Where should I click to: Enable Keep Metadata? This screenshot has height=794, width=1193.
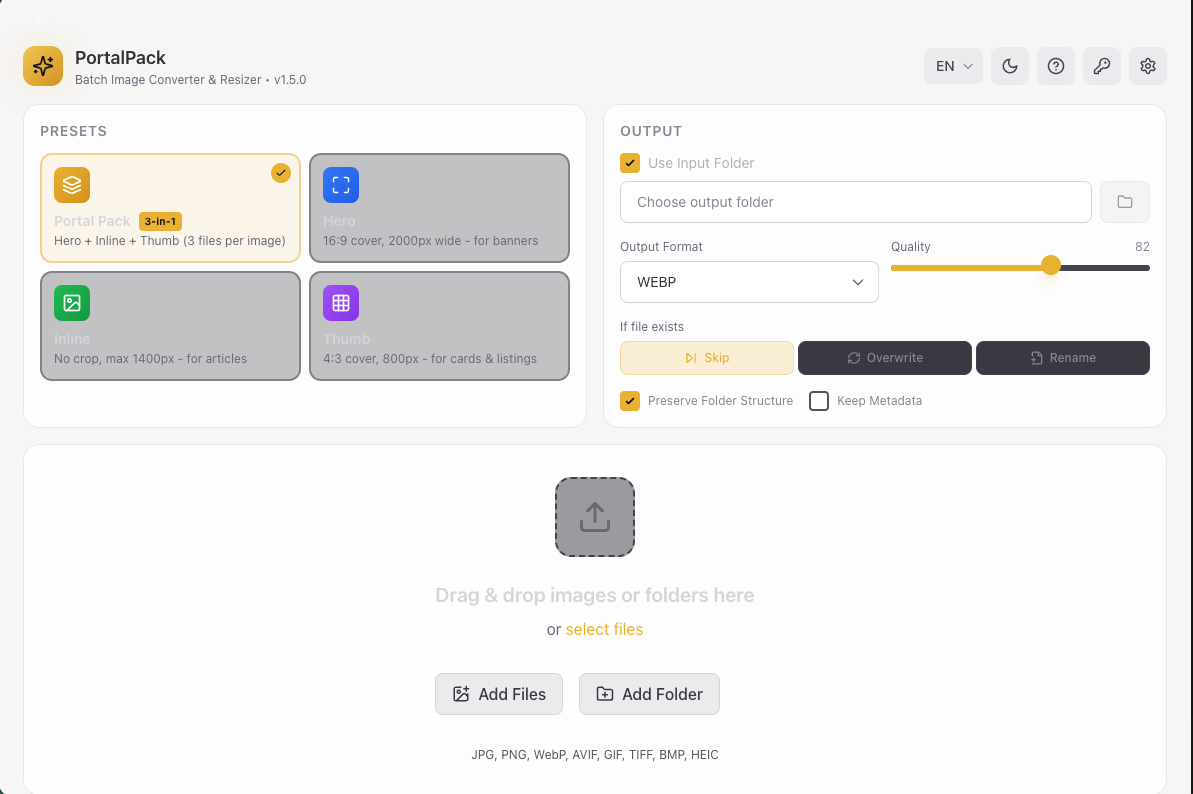(819, 400)
